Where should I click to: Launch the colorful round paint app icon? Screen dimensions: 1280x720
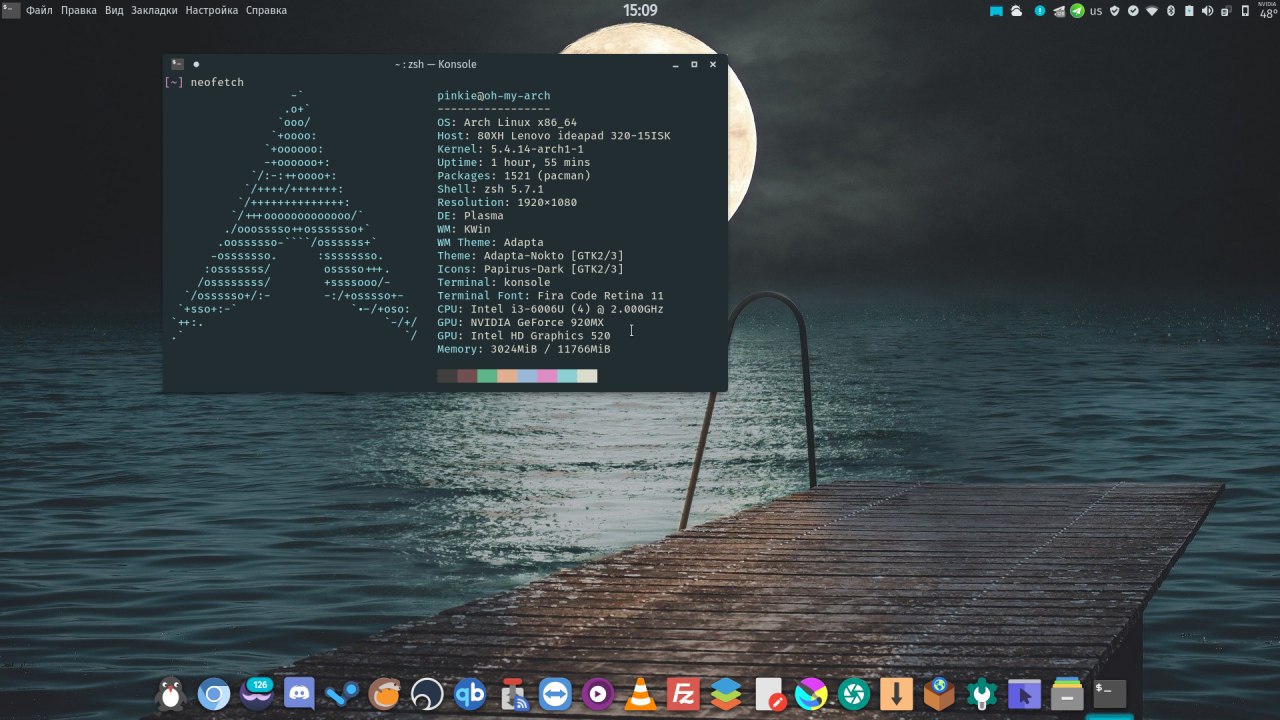point(811,693)
